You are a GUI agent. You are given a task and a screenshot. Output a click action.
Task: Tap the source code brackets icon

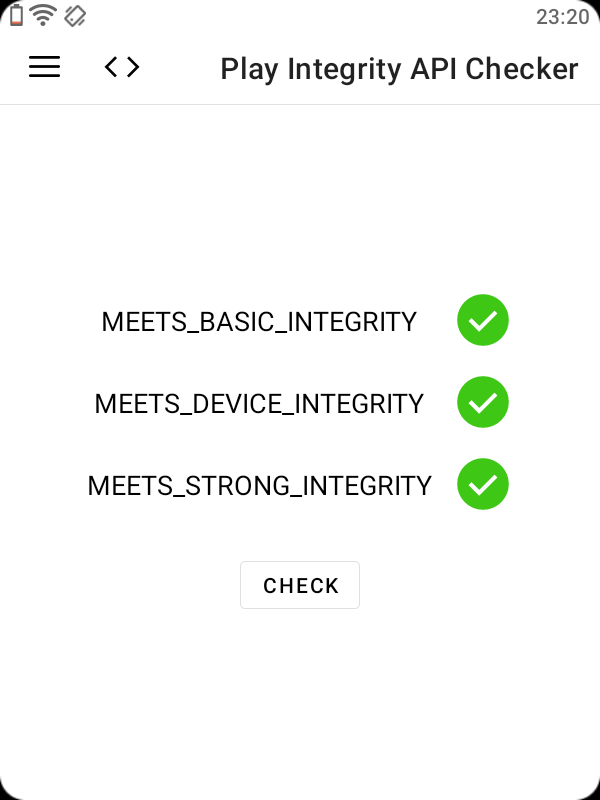click(122, 67)
